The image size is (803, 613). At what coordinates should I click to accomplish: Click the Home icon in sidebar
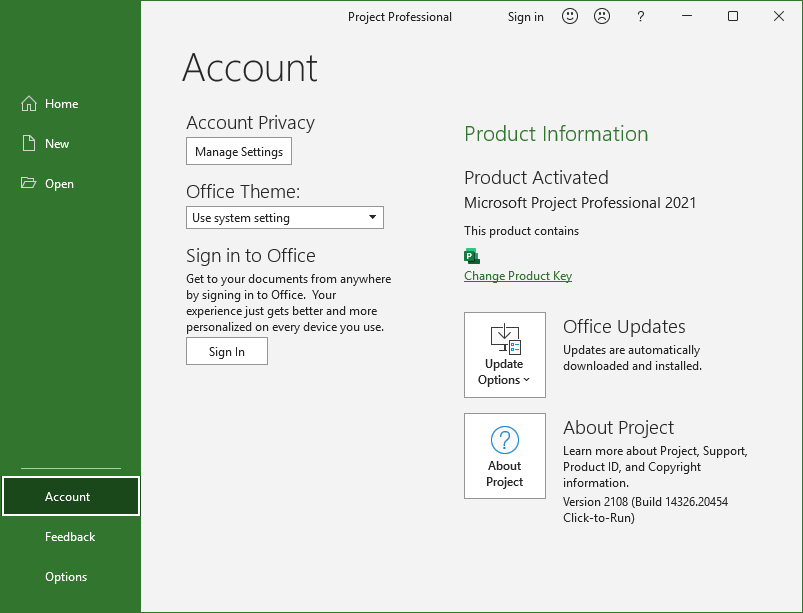(x=29, y=103)
